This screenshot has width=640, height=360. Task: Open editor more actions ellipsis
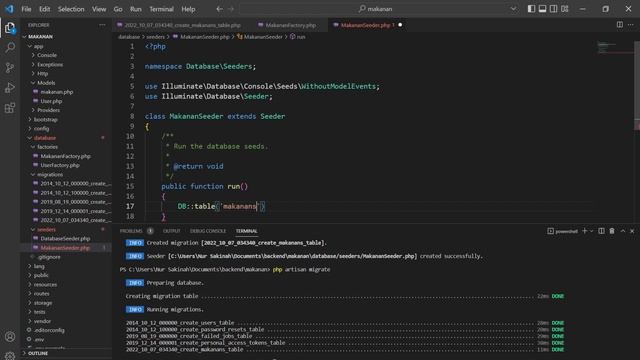(x=631, y=25)
